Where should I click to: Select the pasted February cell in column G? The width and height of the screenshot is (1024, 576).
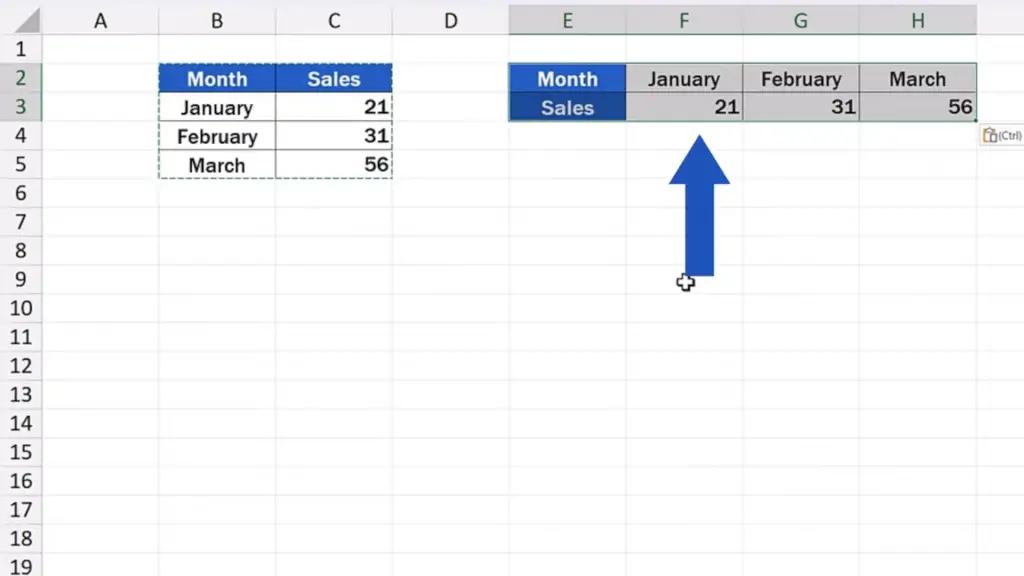[x=801, y=78]
